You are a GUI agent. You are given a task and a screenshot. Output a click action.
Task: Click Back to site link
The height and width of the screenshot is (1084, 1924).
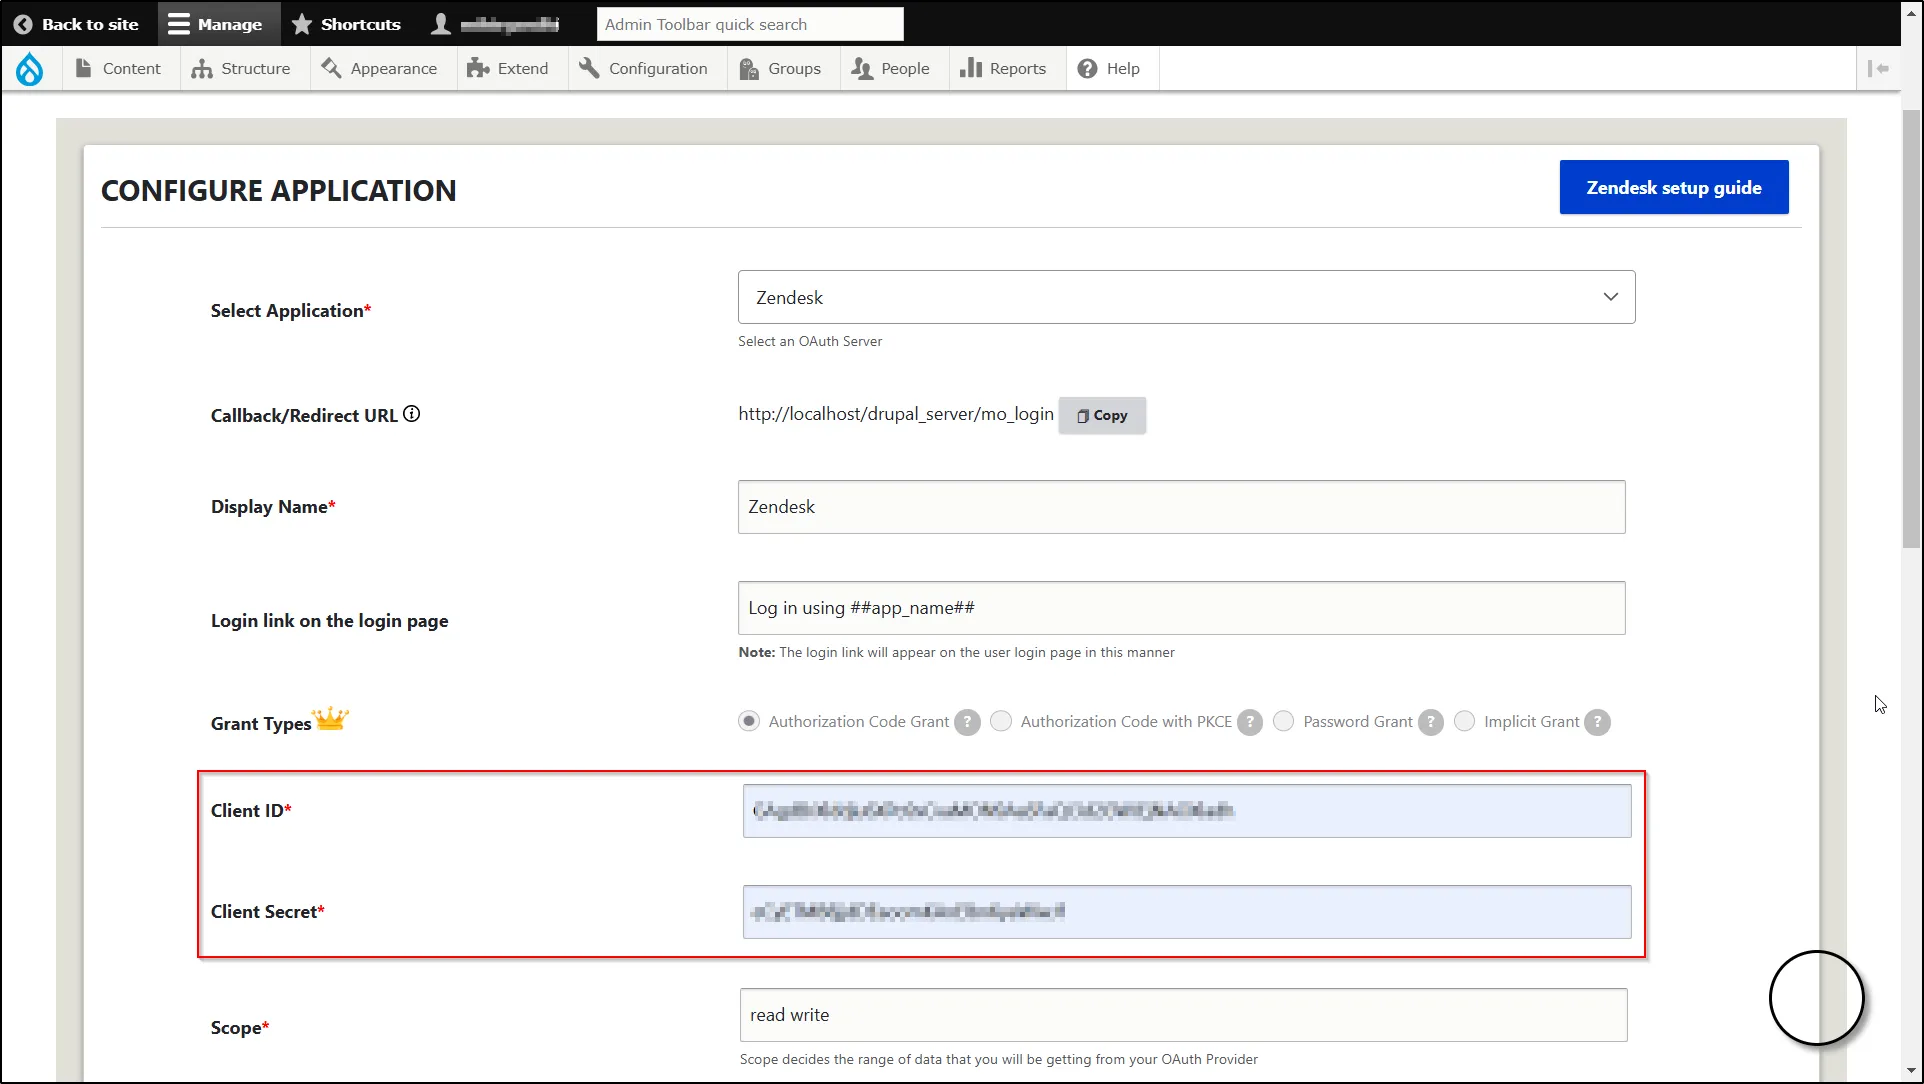pyautogui.click(x=77, y=24)
